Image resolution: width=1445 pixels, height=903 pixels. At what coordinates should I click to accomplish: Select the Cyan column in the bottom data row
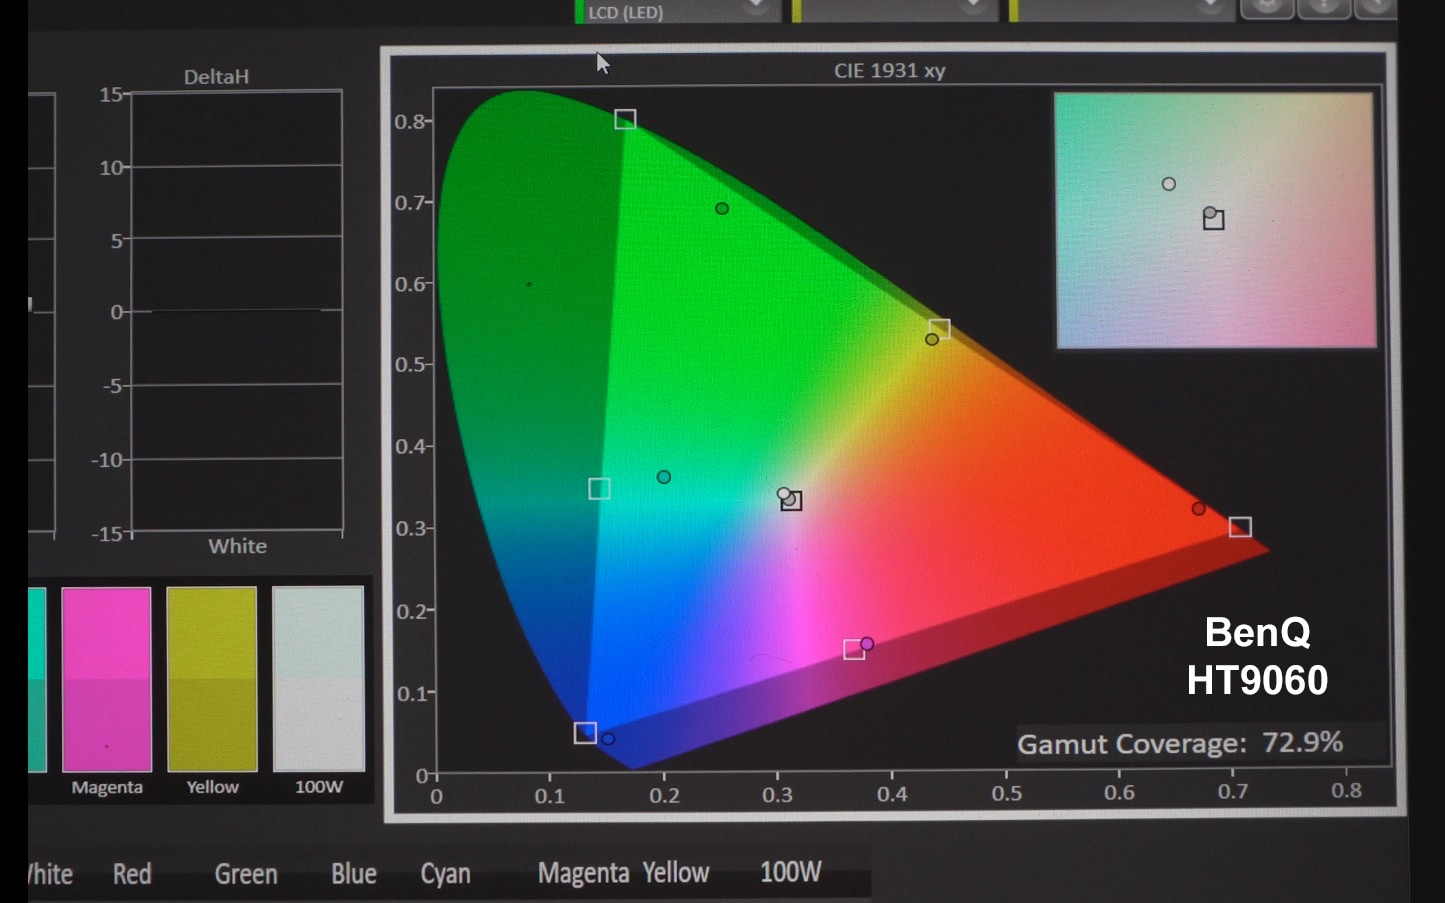tap(445, 874)
